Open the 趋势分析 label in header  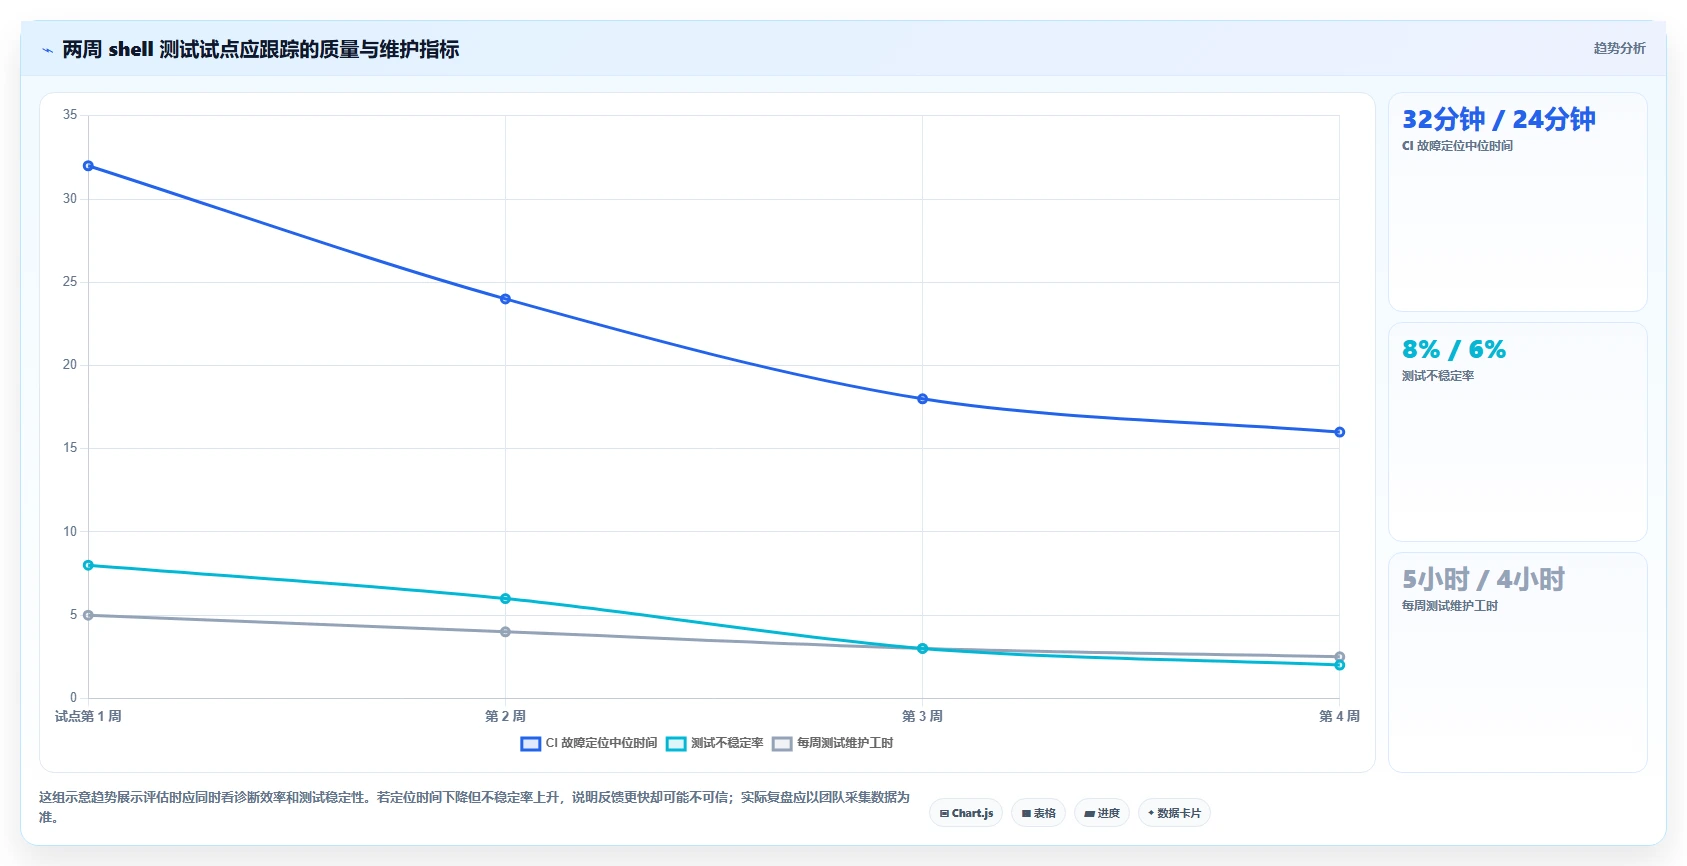(x=1619, y=48)
